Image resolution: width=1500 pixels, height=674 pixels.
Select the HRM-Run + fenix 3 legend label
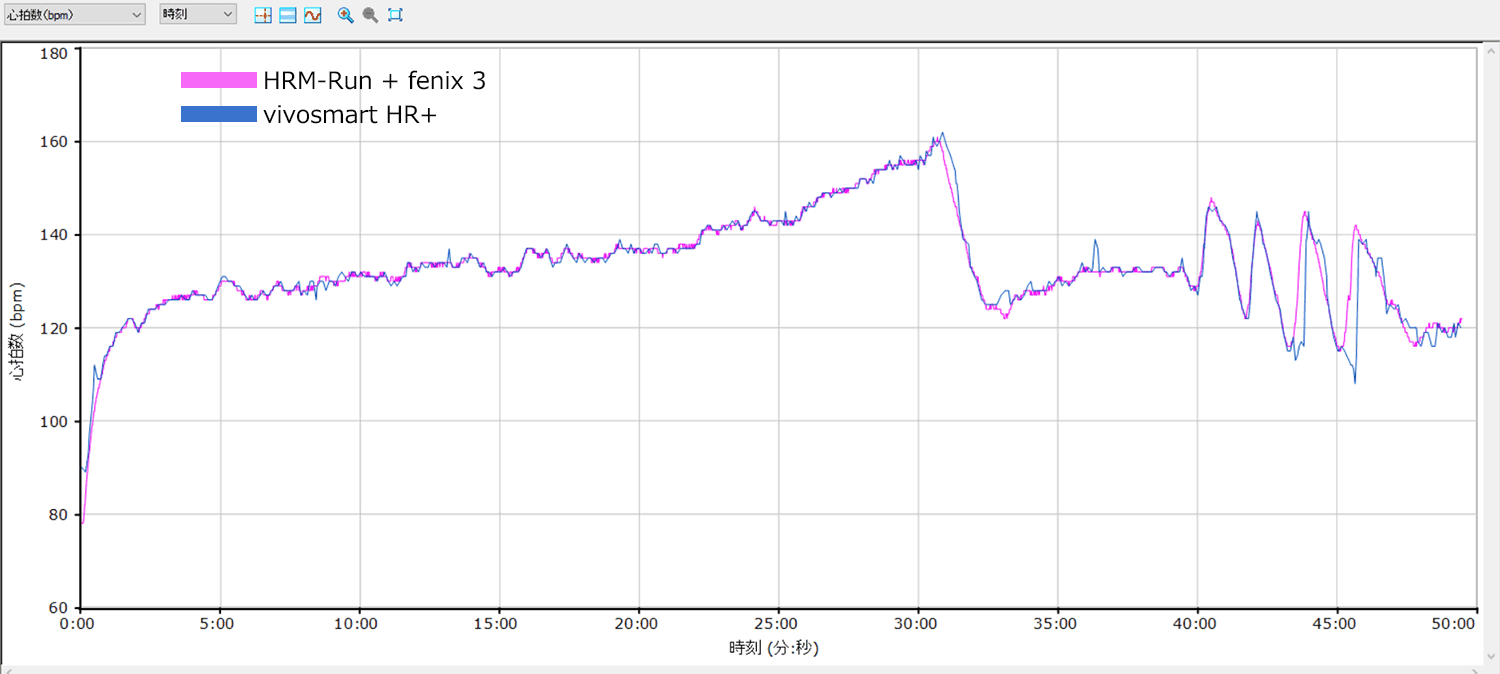click(375, 81)
